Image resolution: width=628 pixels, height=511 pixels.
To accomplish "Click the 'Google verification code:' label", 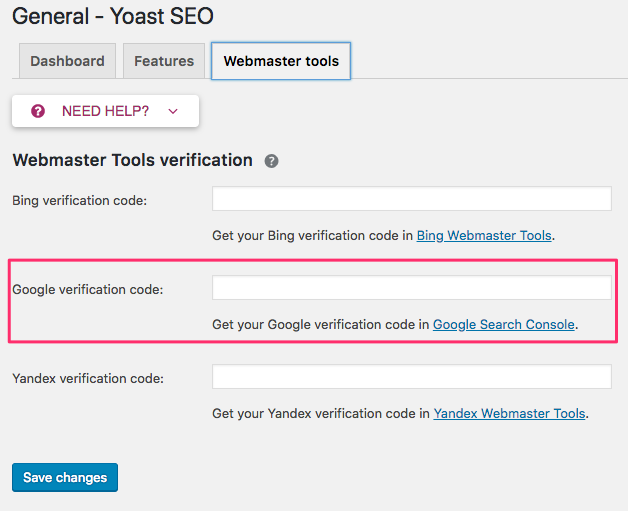I will tap(88, 290).
